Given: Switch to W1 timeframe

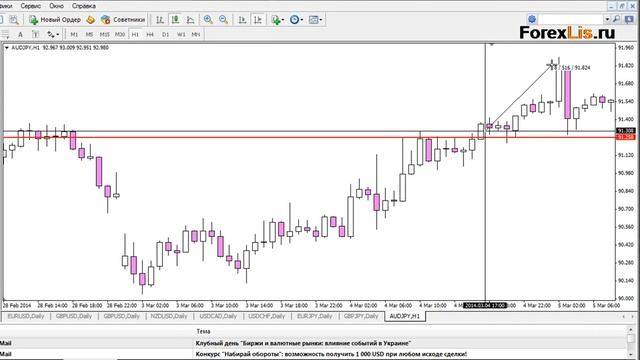Looking at the screenshot, I should click(181, 35).
